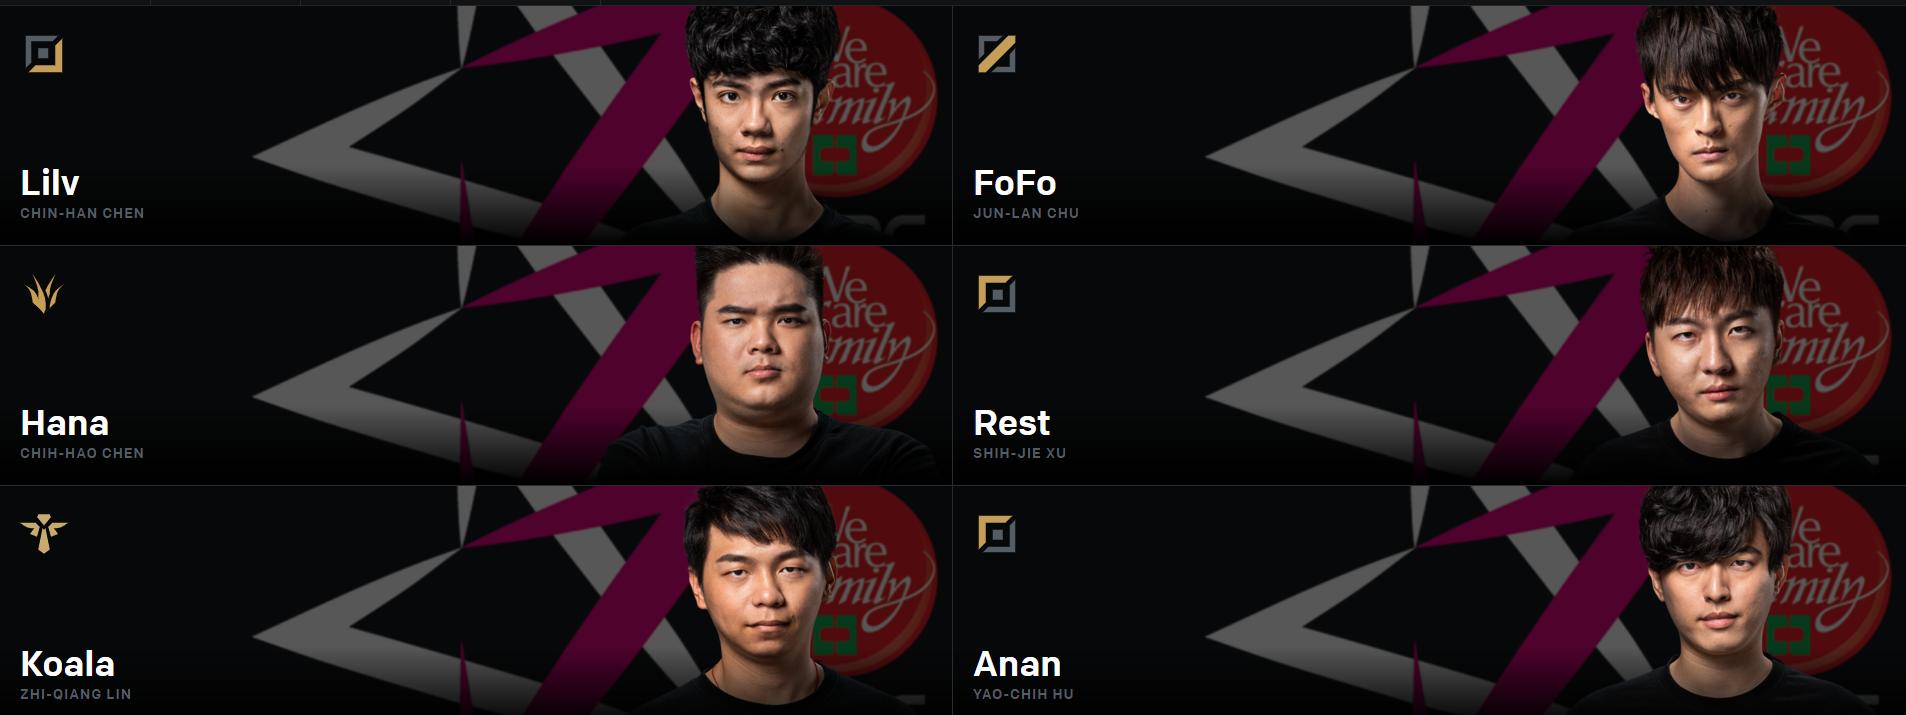Click the role icon above Anan

(997, 535)
